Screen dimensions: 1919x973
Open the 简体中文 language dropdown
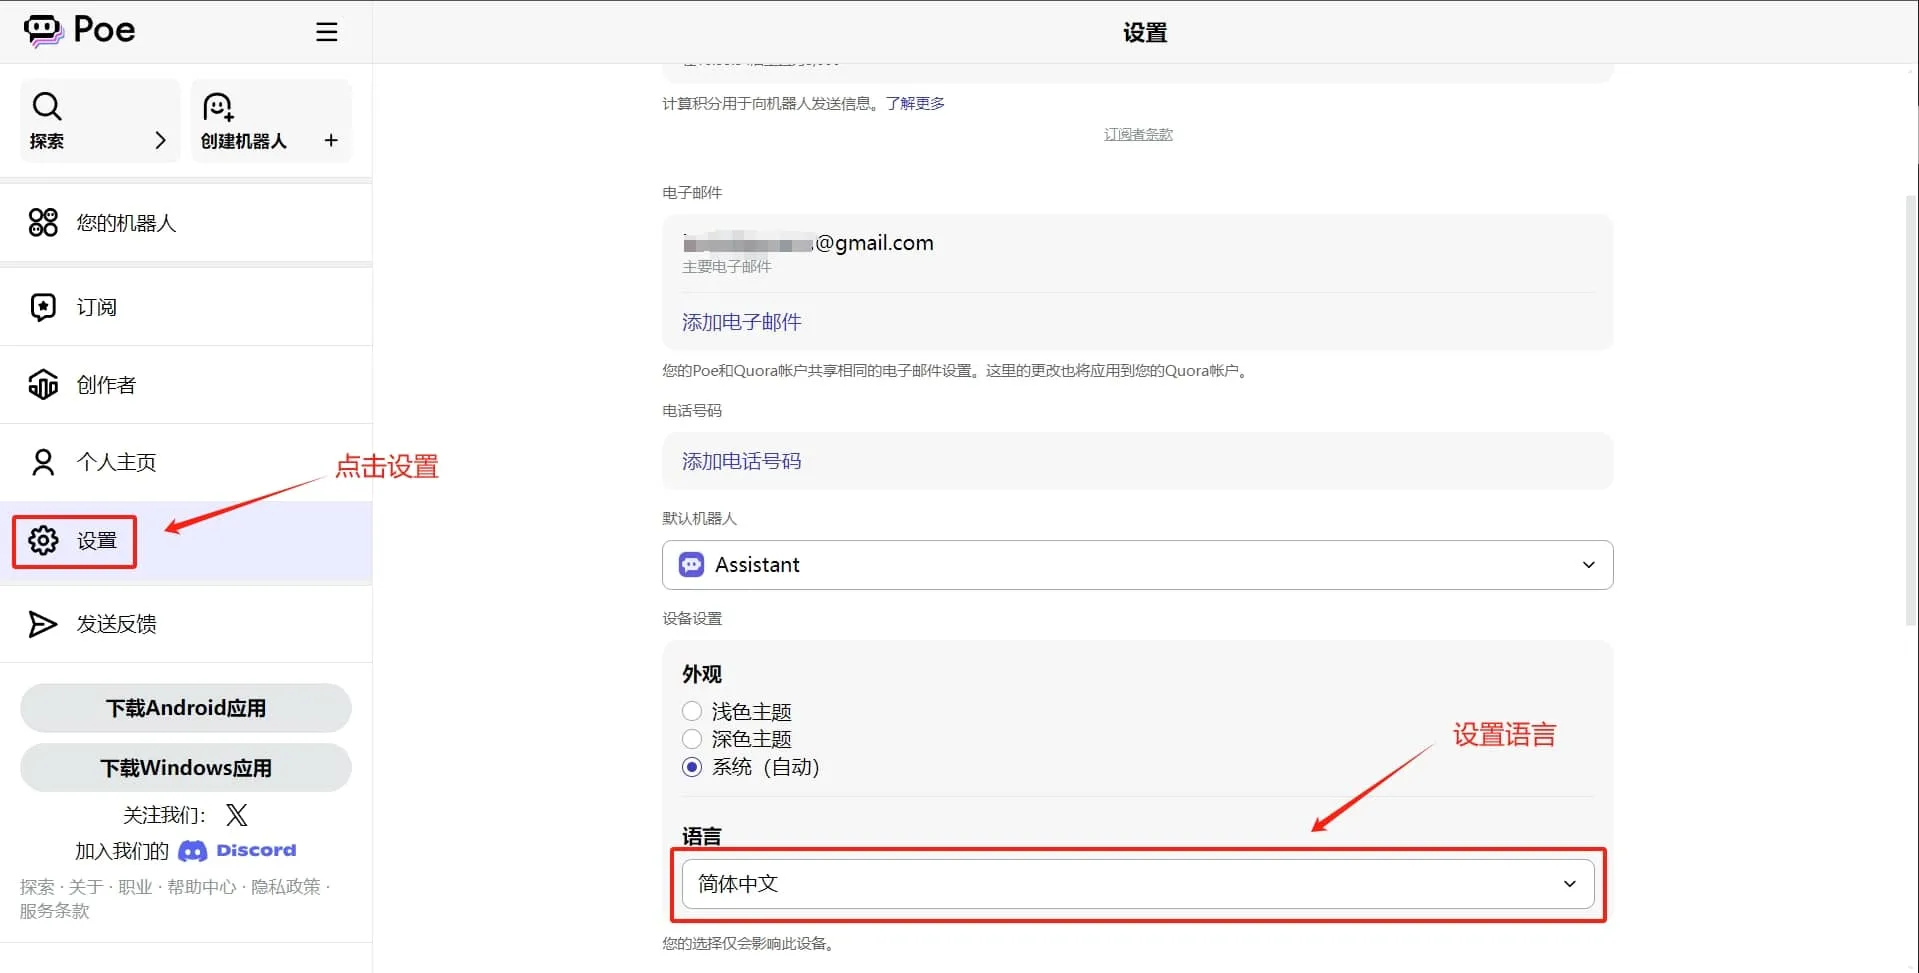pyautogui.click(x=1138, y=884)
